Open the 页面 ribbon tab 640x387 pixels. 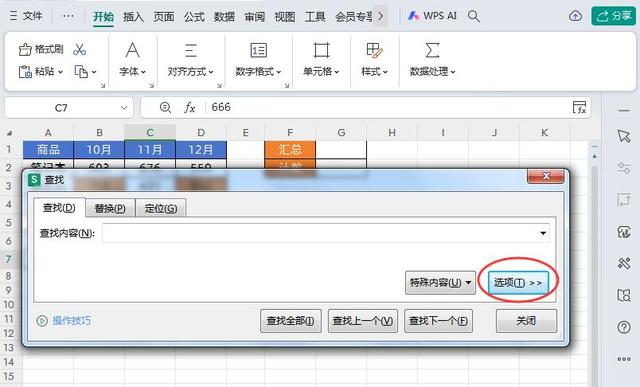[164, 17]
